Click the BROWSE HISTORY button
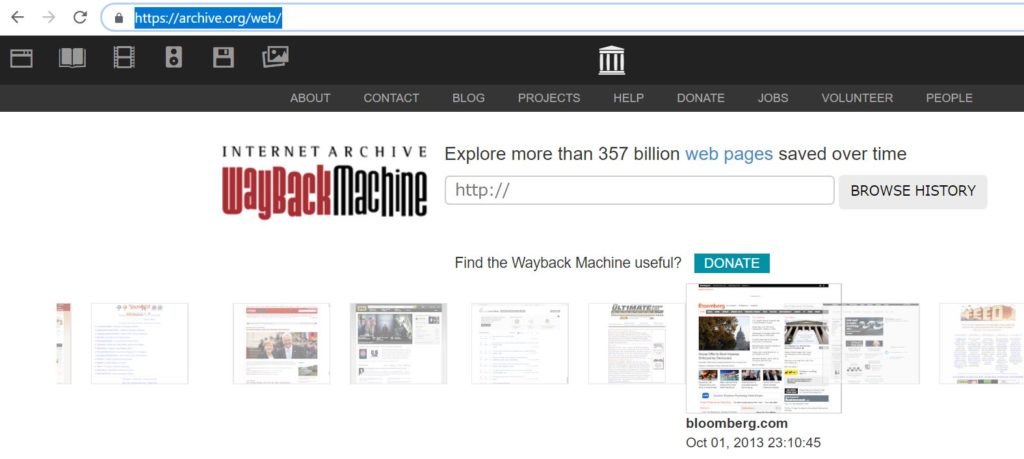The height and width of the screenshot is (459, 1024). (912, 191)
